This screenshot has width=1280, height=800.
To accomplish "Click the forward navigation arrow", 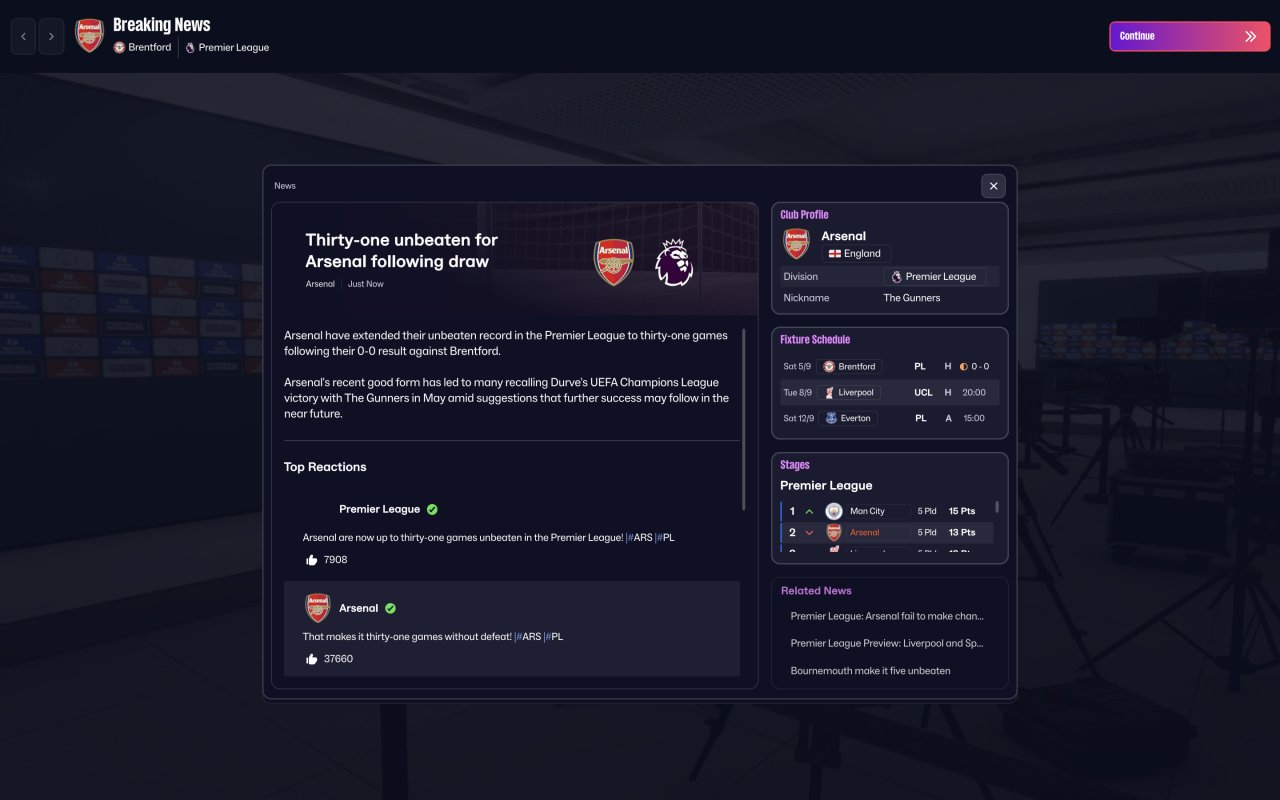I will point(52,37).
